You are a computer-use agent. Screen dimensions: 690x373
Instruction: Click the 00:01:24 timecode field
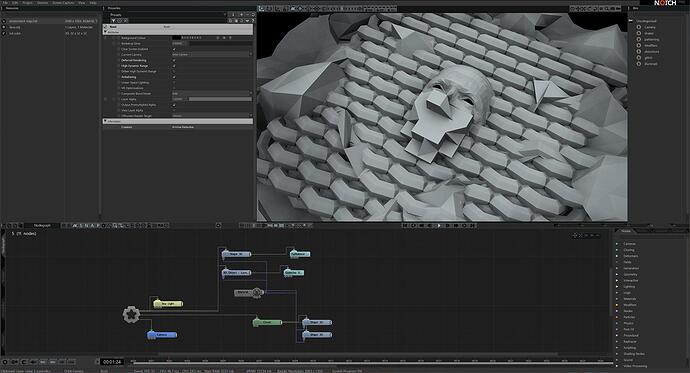[x=112, y=362]
